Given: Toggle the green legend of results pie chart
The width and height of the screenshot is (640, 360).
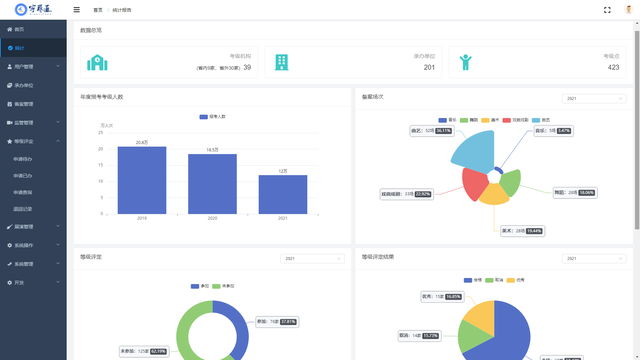Looking at the screenshot, I should pyautogui.click(x=494, y=280).
